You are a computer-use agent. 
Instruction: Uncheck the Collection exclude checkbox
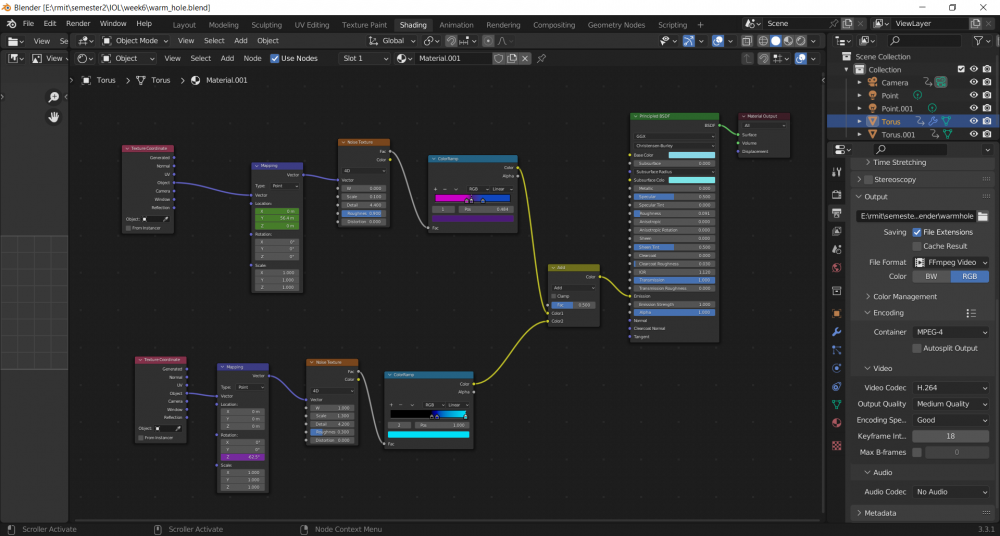click(961, 69)
